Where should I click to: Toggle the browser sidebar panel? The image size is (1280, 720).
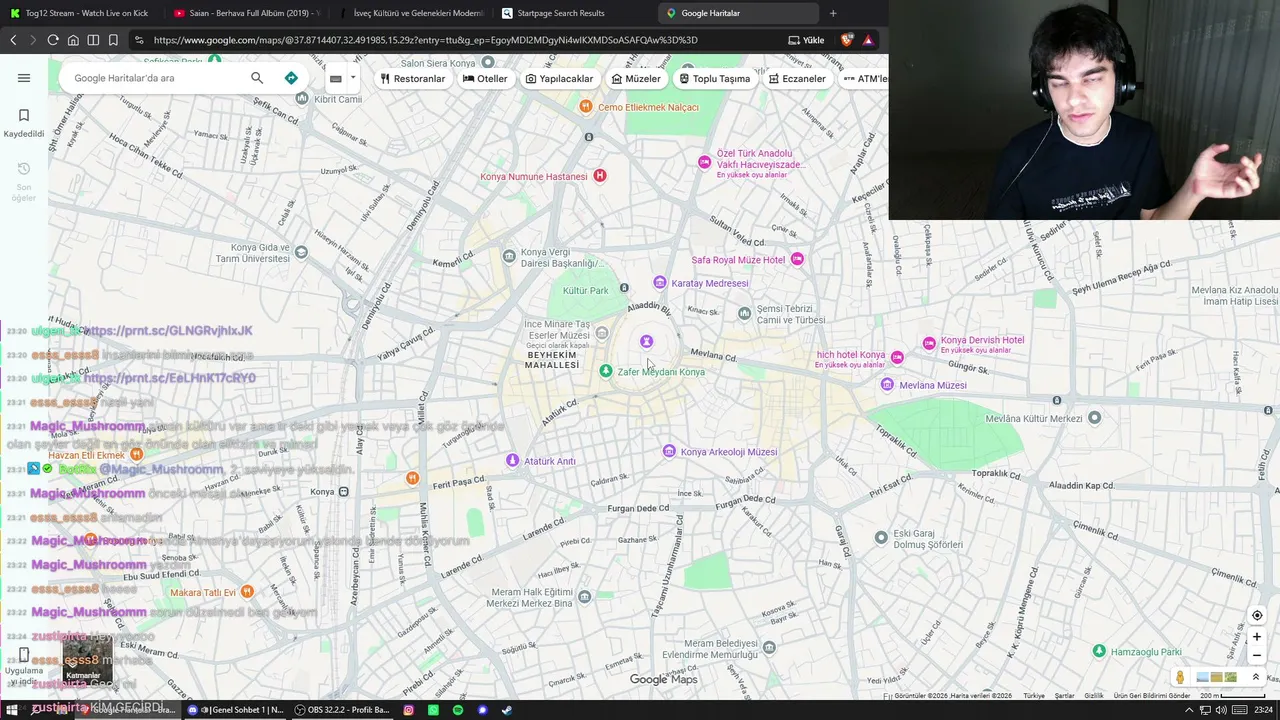click(x=93, y=40)
